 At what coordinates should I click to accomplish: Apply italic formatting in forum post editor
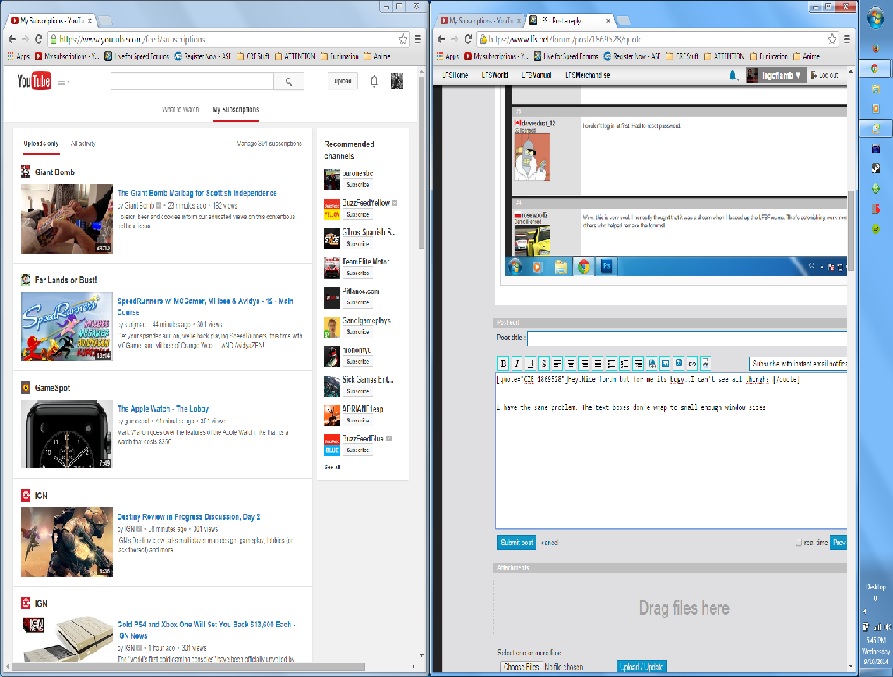pyautogui.click(x=517, y=363)
